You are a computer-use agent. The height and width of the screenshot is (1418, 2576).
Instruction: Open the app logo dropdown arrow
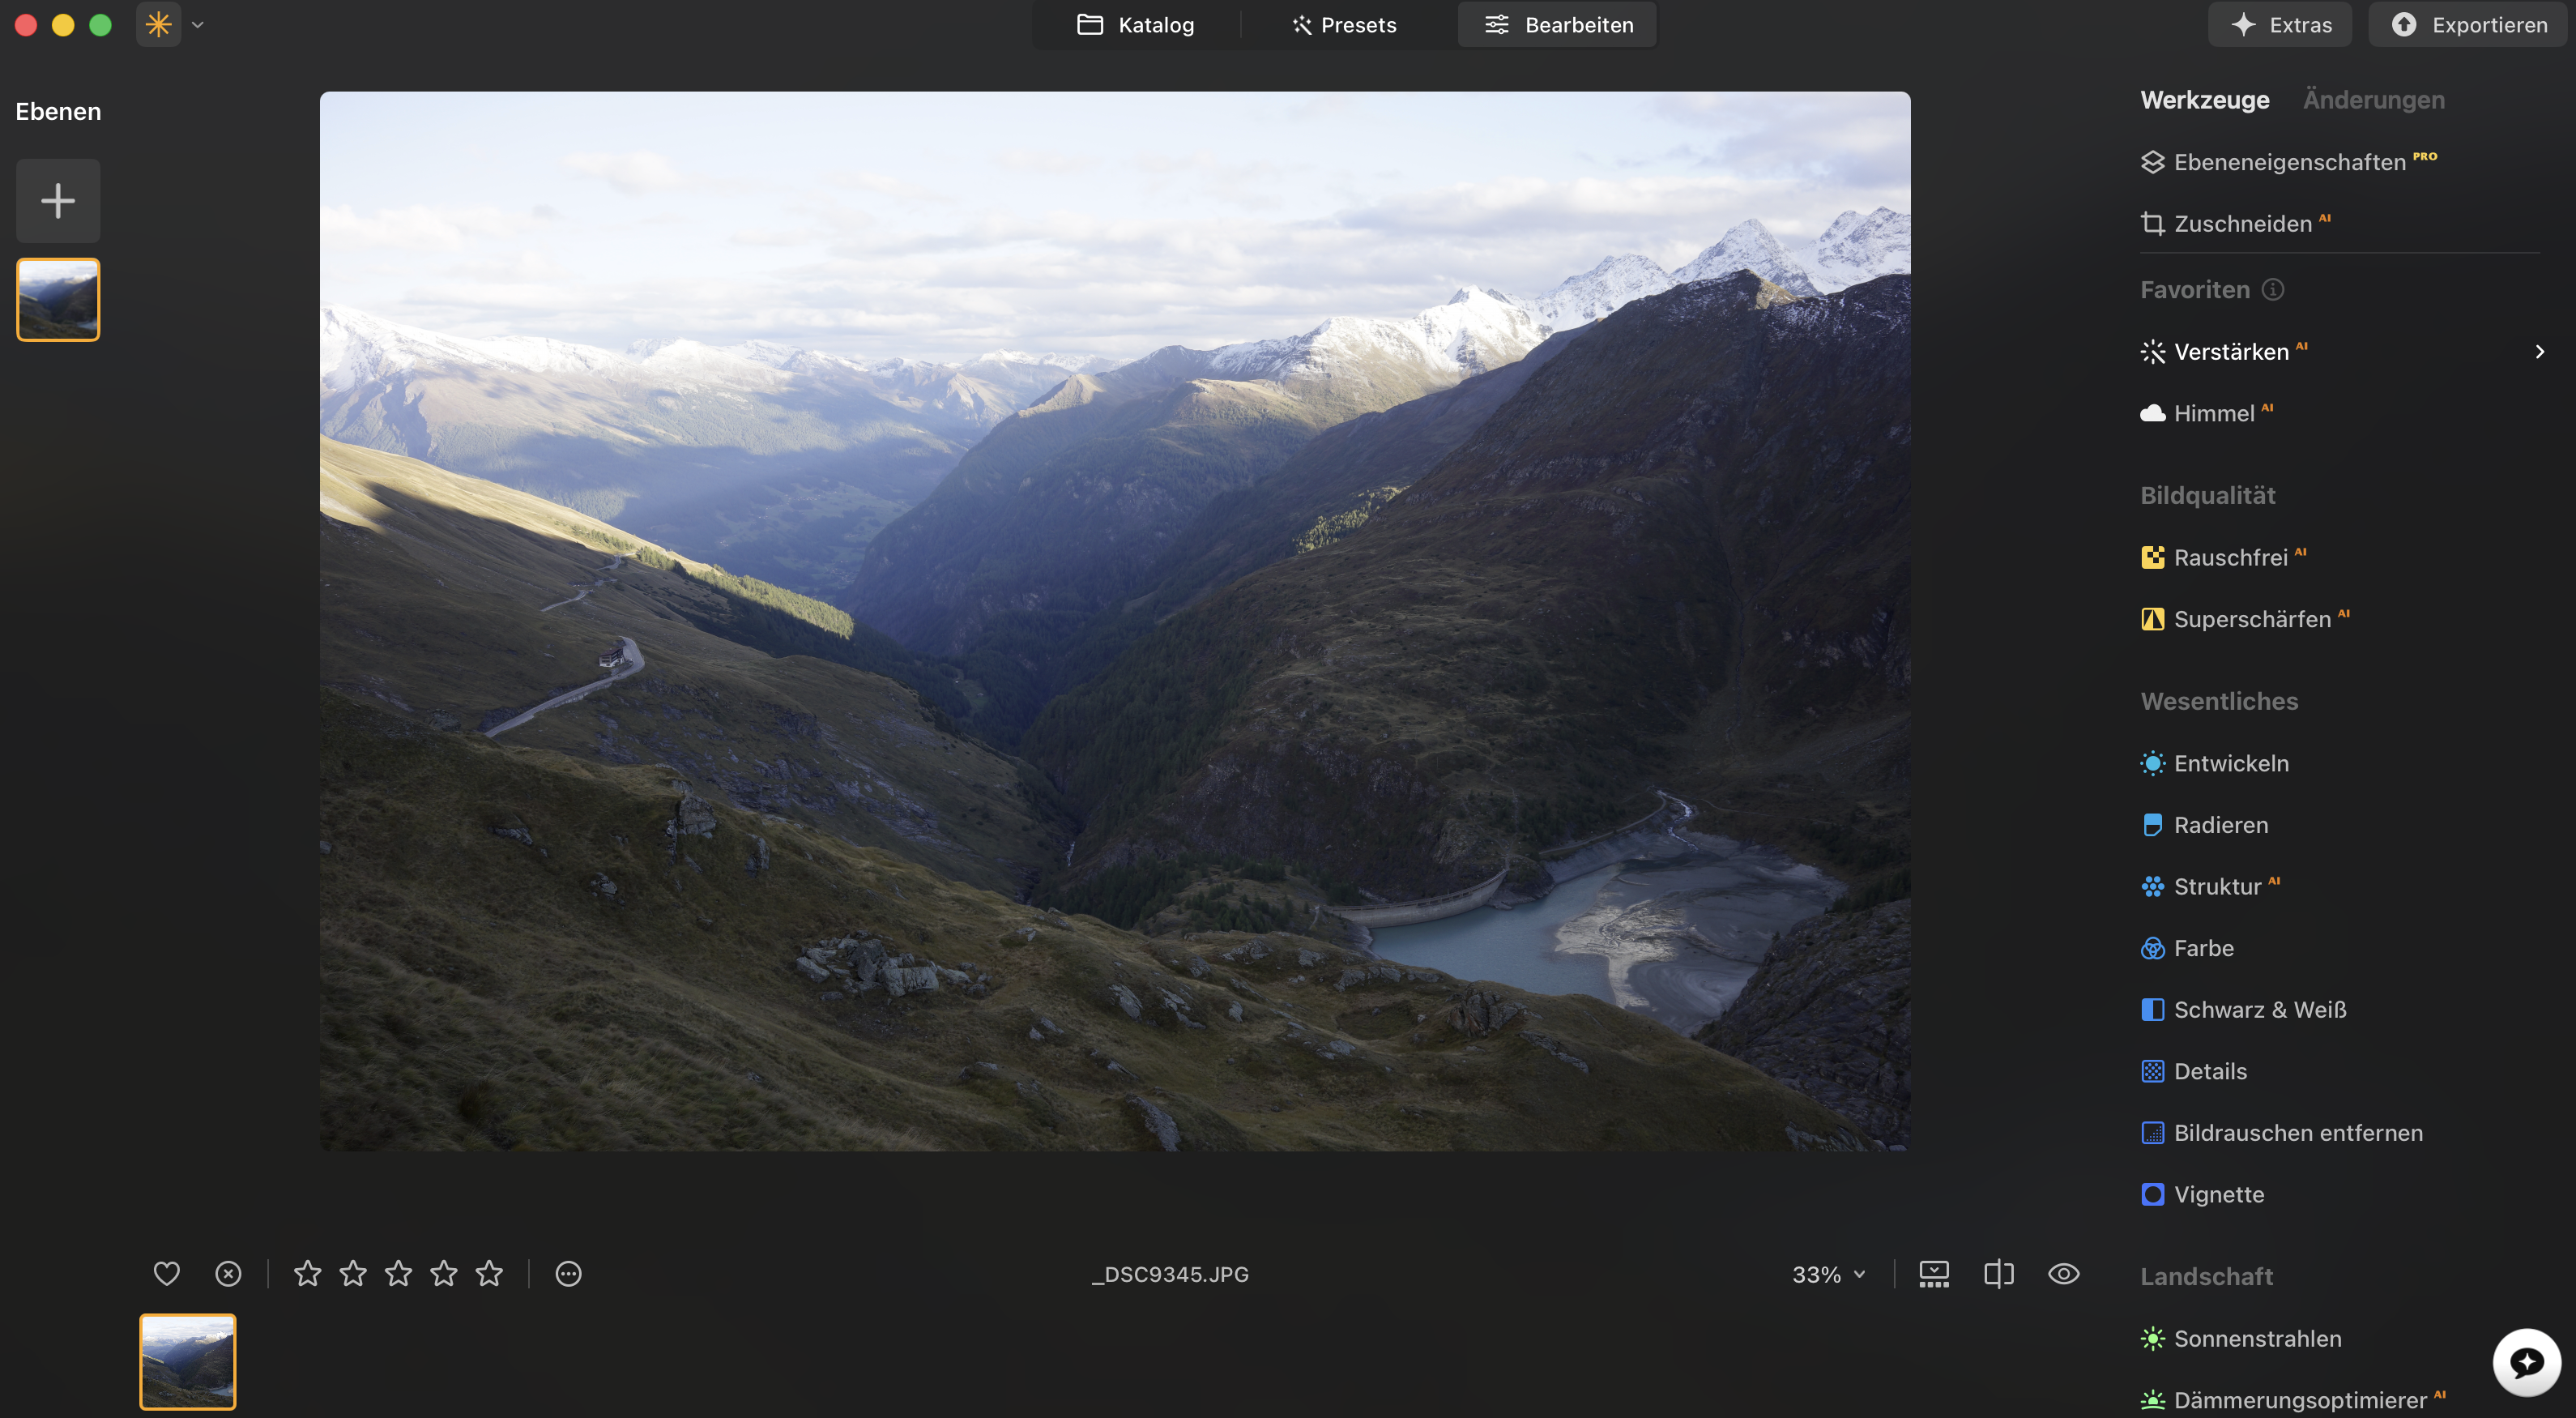click(198, 25)
